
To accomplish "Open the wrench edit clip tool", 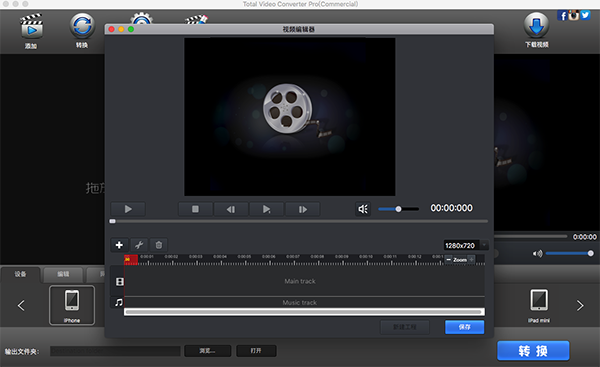I will [139, 245].
